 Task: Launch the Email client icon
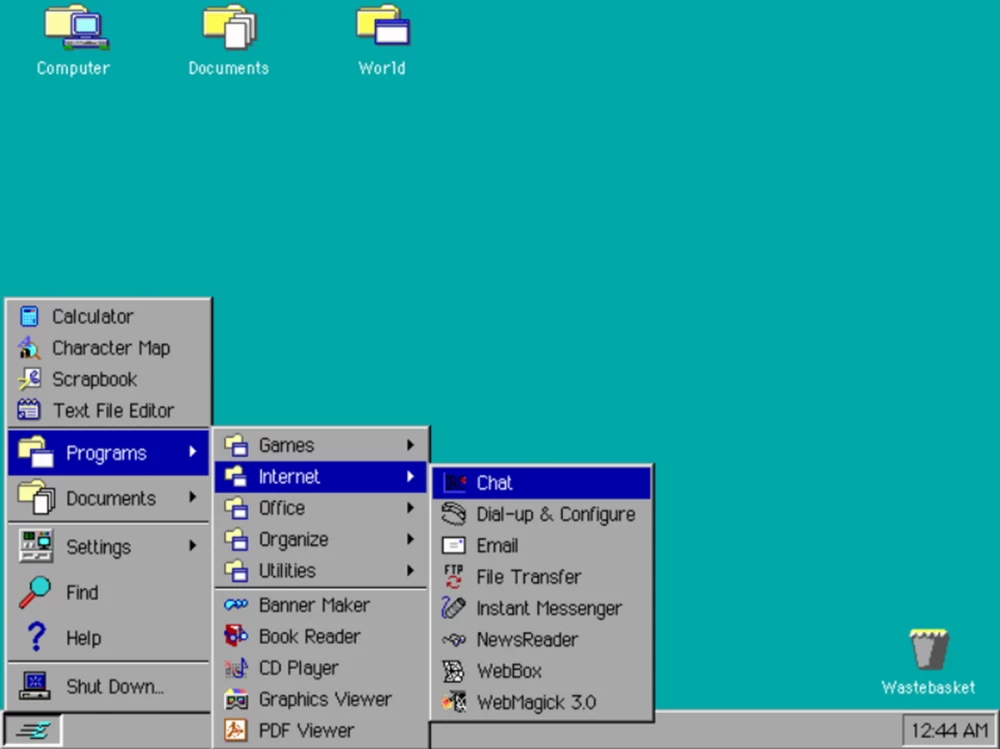(497, 545)
